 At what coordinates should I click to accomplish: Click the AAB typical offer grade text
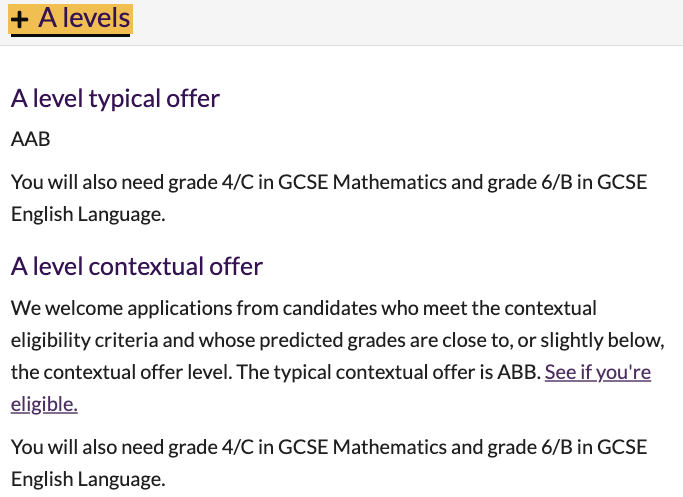(x=30, y=139)
